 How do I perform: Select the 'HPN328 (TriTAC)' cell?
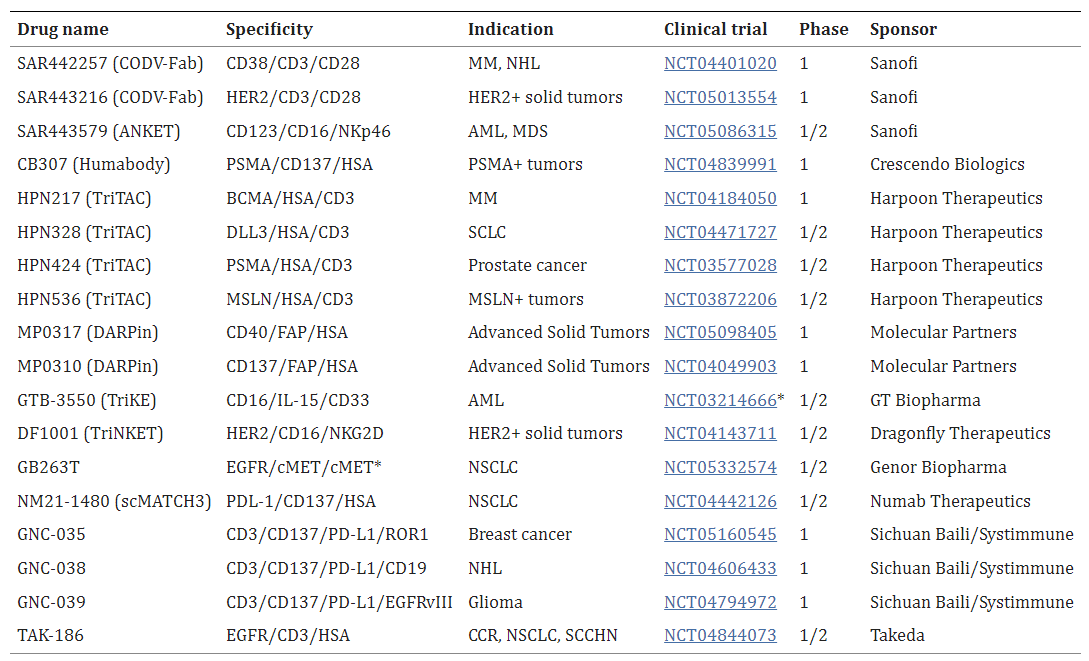pos(84,233)
